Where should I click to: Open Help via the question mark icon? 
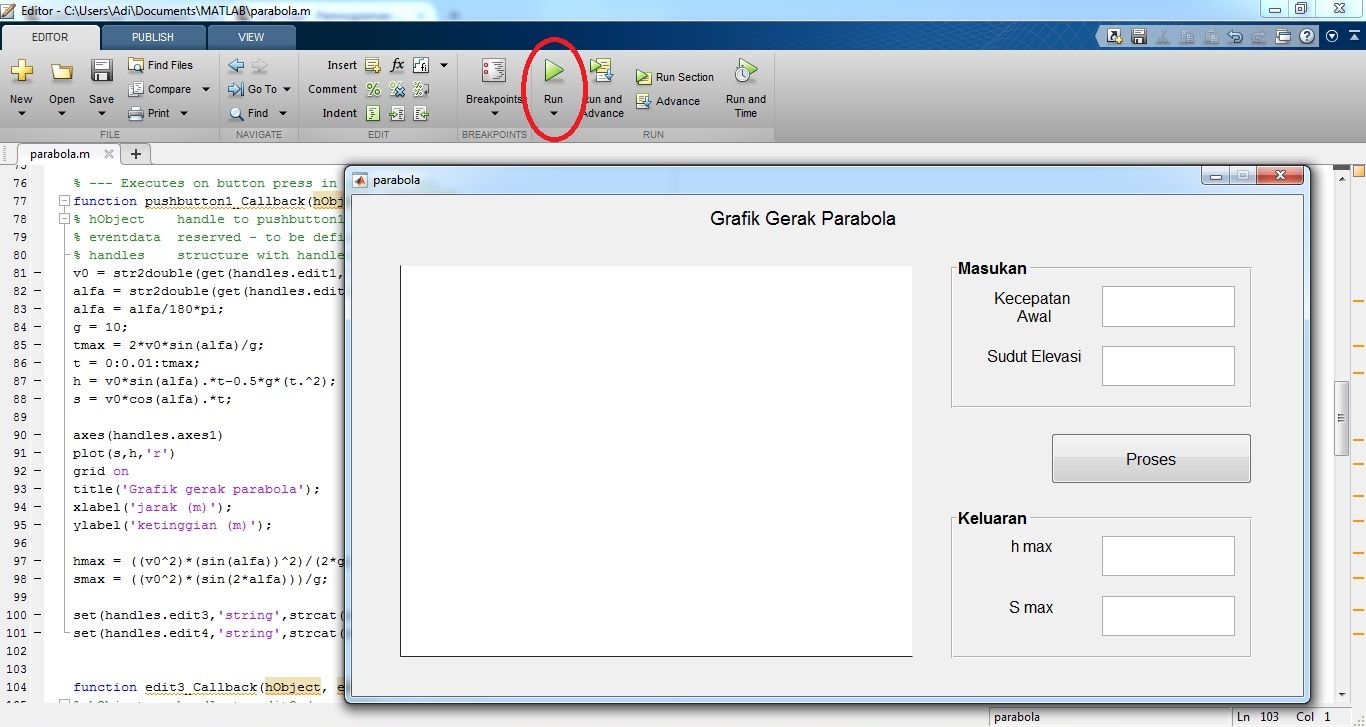(x=1307, y=37)
